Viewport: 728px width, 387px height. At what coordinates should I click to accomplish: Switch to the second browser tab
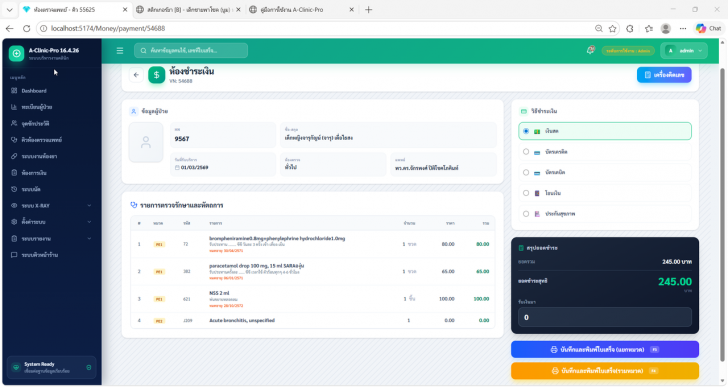[x=189, y=10]
